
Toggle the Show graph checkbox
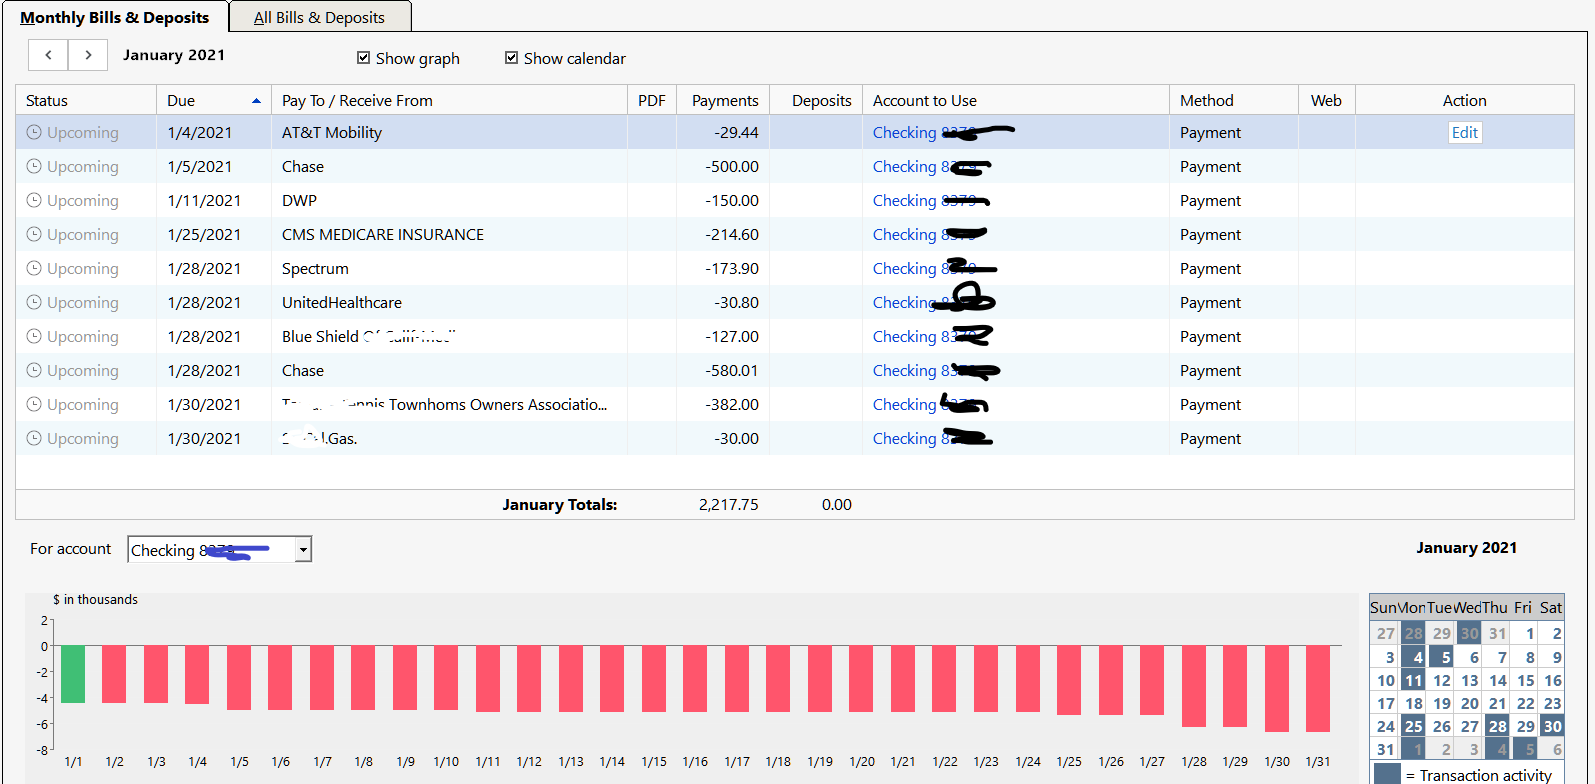point(363,58)
